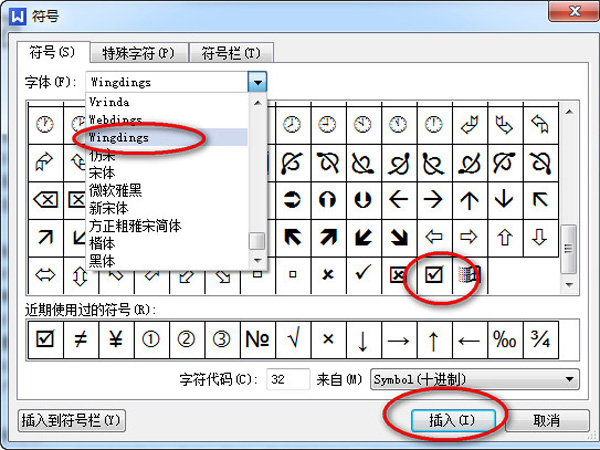The height and width of the screenshot is (450, 600).
Task: Select the thin up arrow in the symbol grid
Action: [x=469, y=199]
